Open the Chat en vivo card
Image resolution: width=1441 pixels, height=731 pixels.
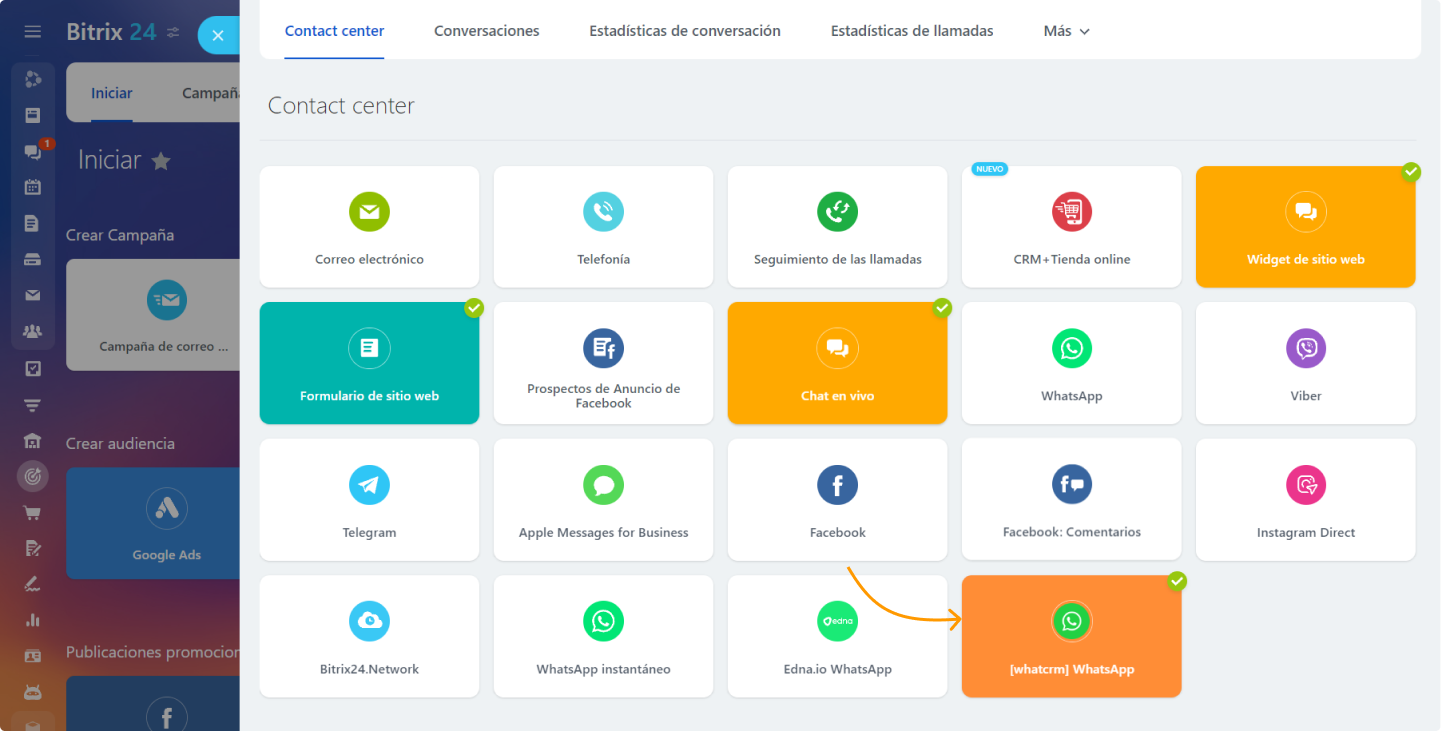pyautogui.click(x=837, y=363)
